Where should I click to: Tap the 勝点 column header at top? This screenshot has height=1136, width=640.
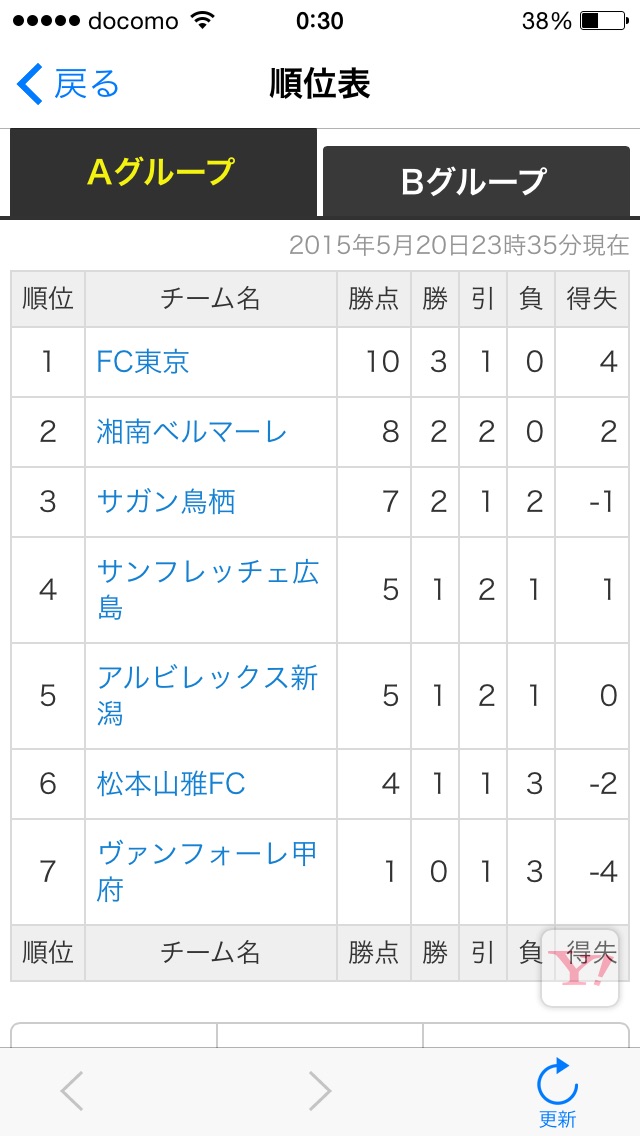(x=374, y=299)
